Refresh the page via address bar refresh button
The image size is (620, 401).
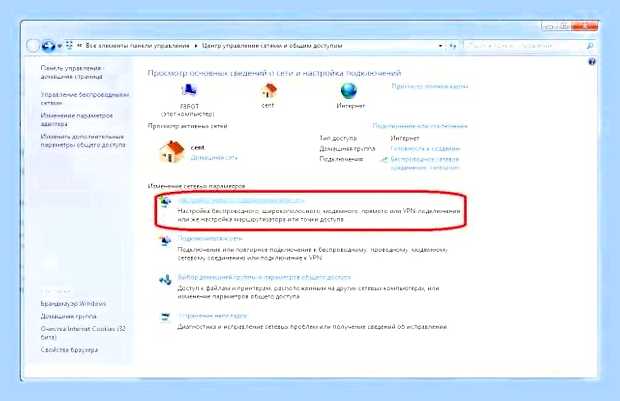click(x=453, y=46)
